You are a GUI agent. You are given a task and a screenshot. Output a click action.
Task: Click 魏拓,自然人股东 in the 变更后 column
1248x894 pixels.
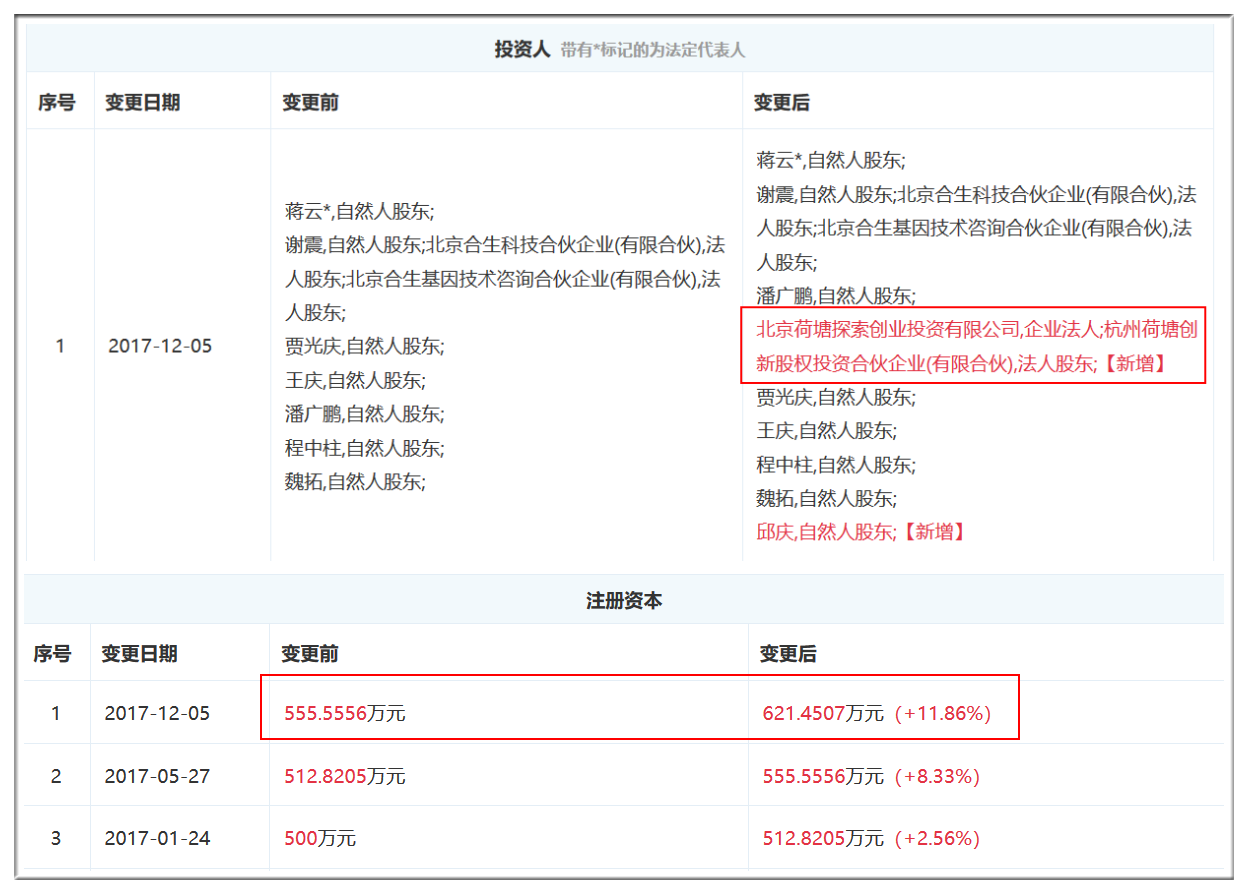click(827, 498)
